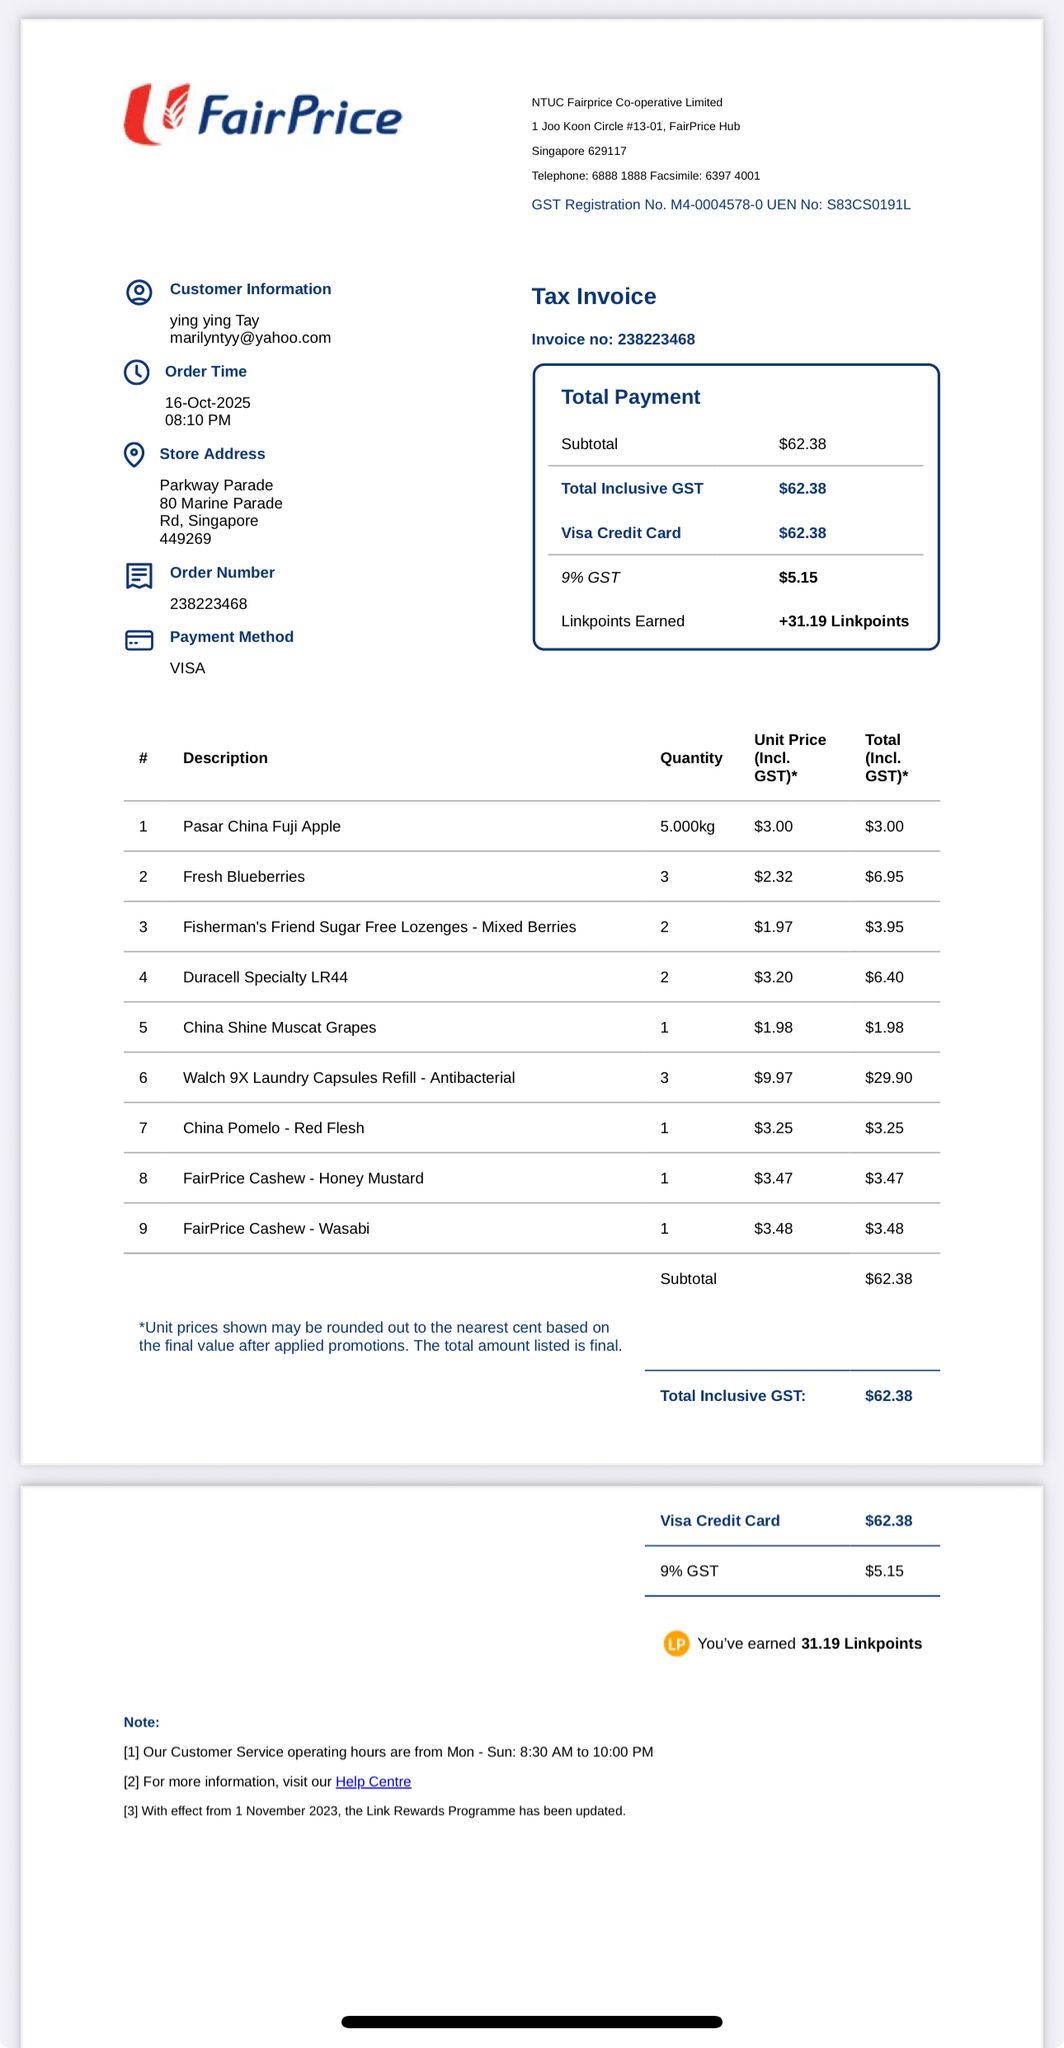Click the Customer Information person icon
Viewport: 1064px width, 2048px height.
pos(139,292)
